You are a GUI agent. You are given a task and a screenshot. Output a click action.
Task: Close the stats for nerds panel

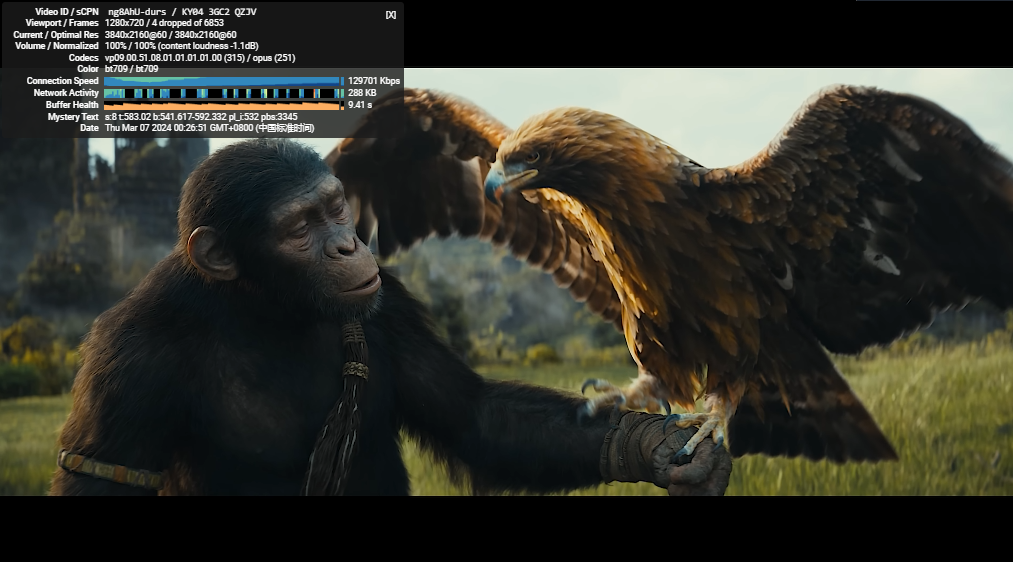(x=390, y=14)
